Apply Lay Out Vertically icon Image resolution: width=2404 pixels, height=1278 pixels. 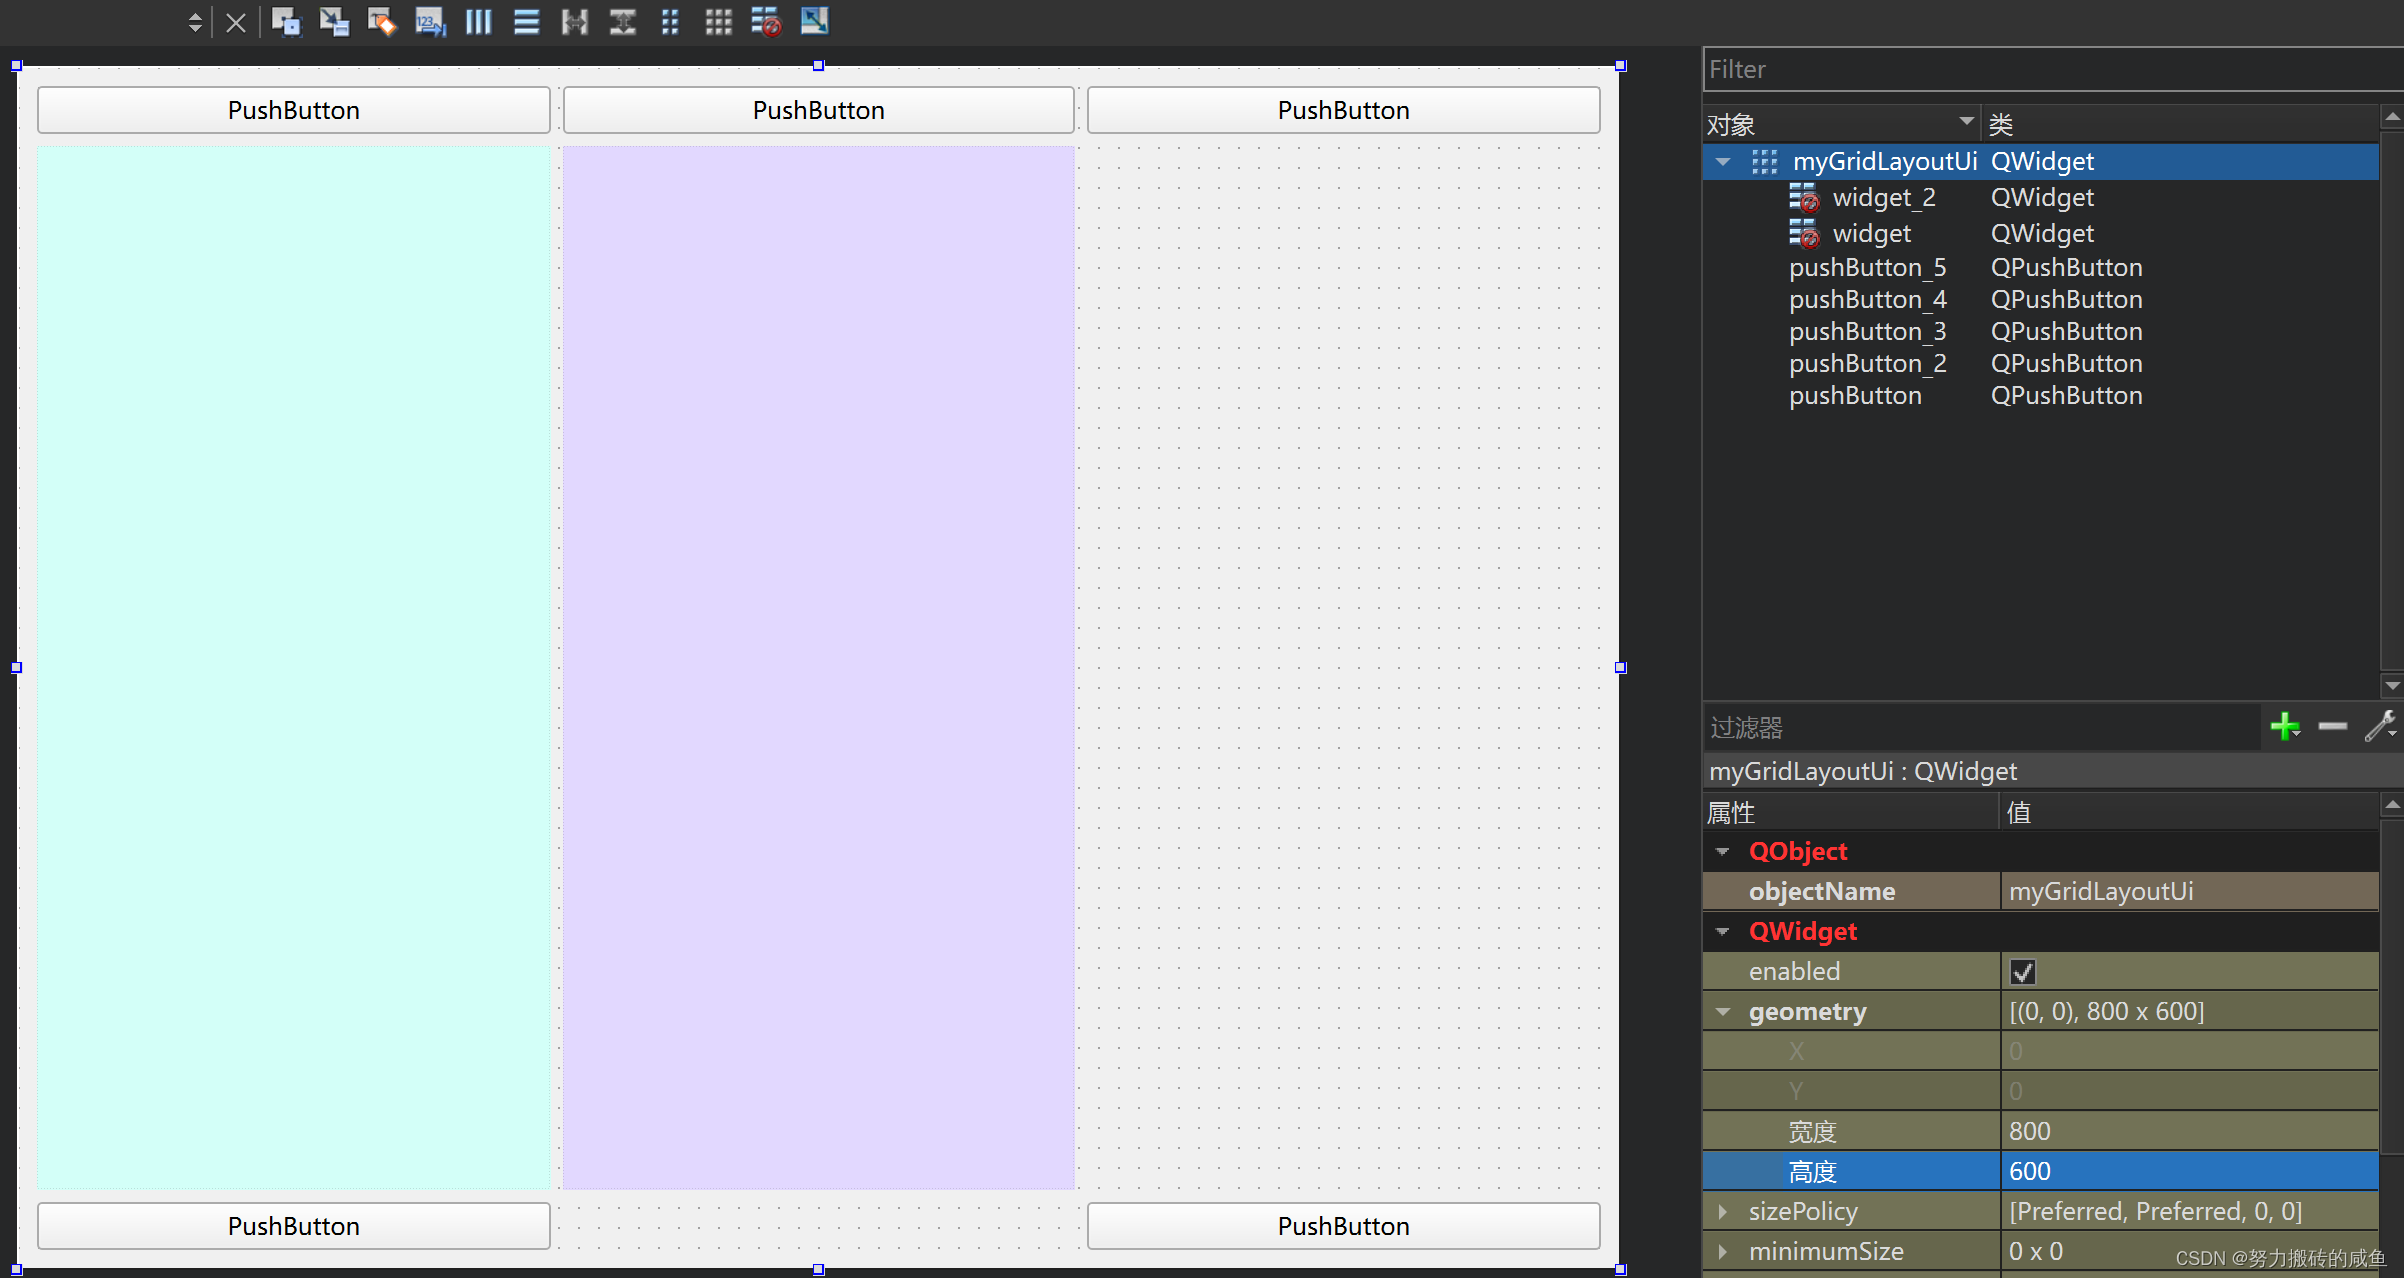point(526,22)
